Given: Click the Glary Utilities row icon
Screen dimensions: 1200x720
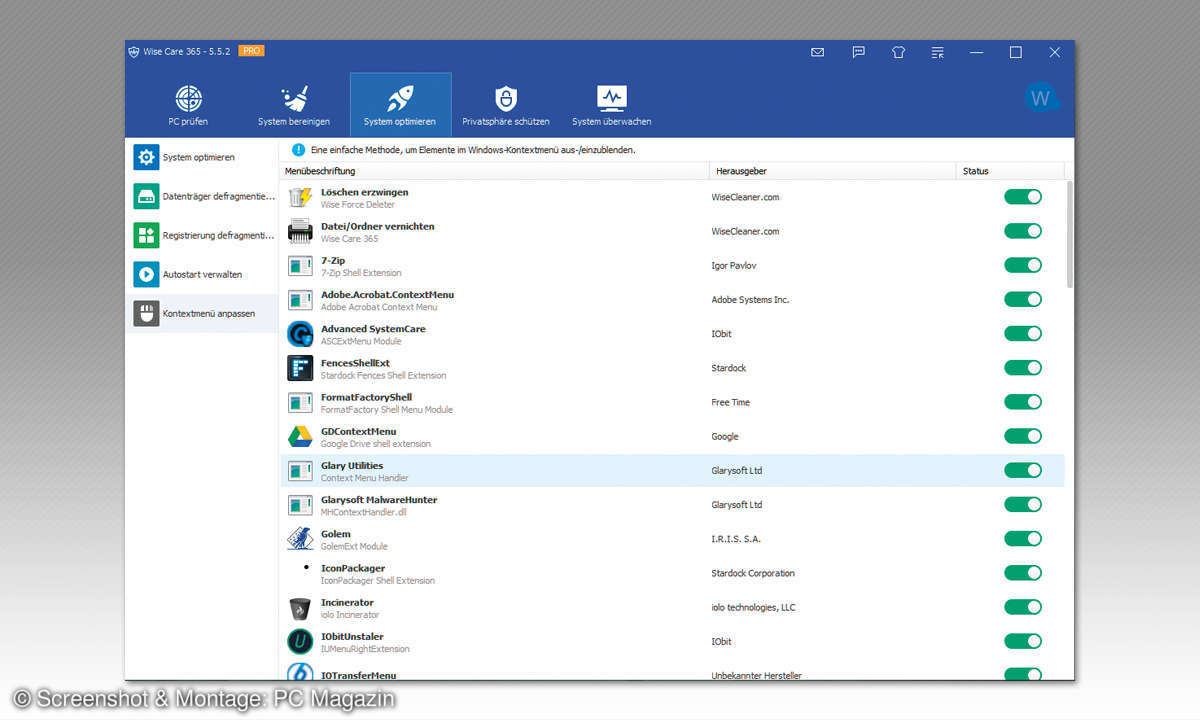Looking at the screenshot, I should (300, 470).
